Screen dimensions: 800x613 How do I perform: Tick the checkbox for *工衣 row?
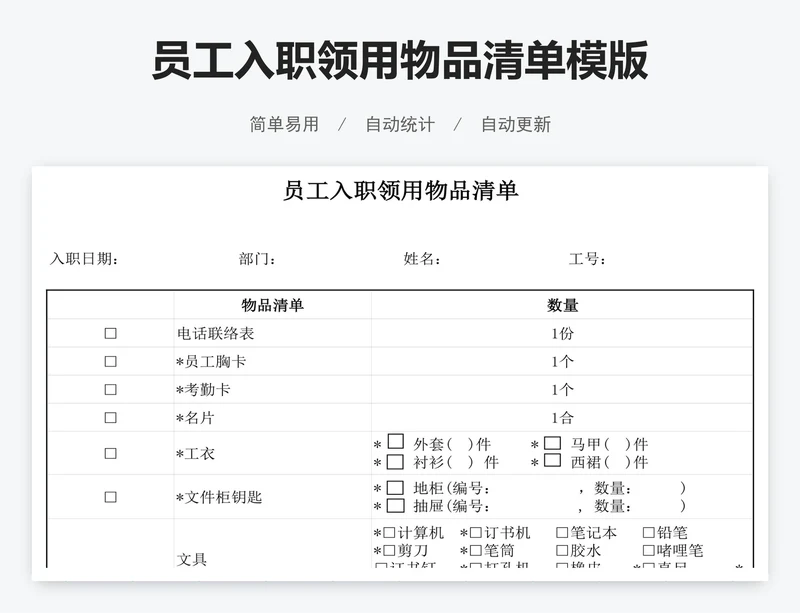pos(110,453)
